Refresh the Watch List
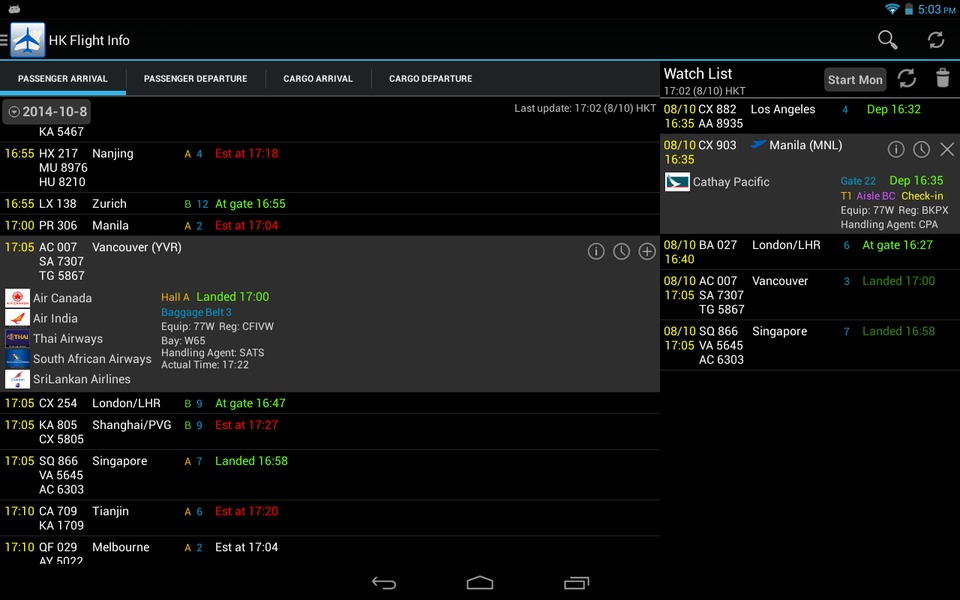Viewport: 960px width, 600px height. pyautogui.click(x=907, y=78)
